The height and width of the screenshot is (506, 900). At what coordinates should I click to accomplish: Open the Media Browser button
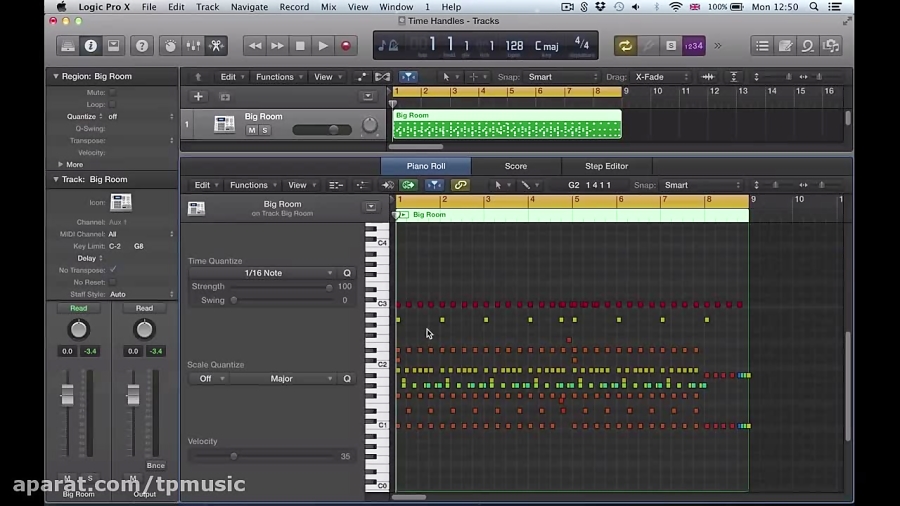click(831, 46)
